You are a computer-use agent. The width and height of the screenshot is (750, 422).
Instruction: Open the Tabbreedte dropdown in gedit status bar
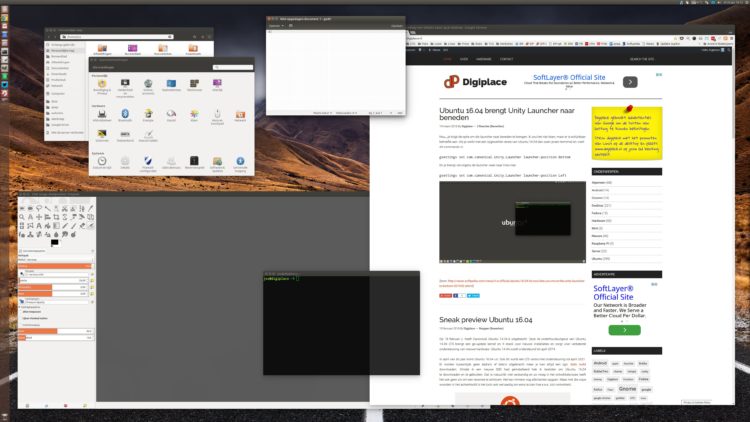(347, 113)
